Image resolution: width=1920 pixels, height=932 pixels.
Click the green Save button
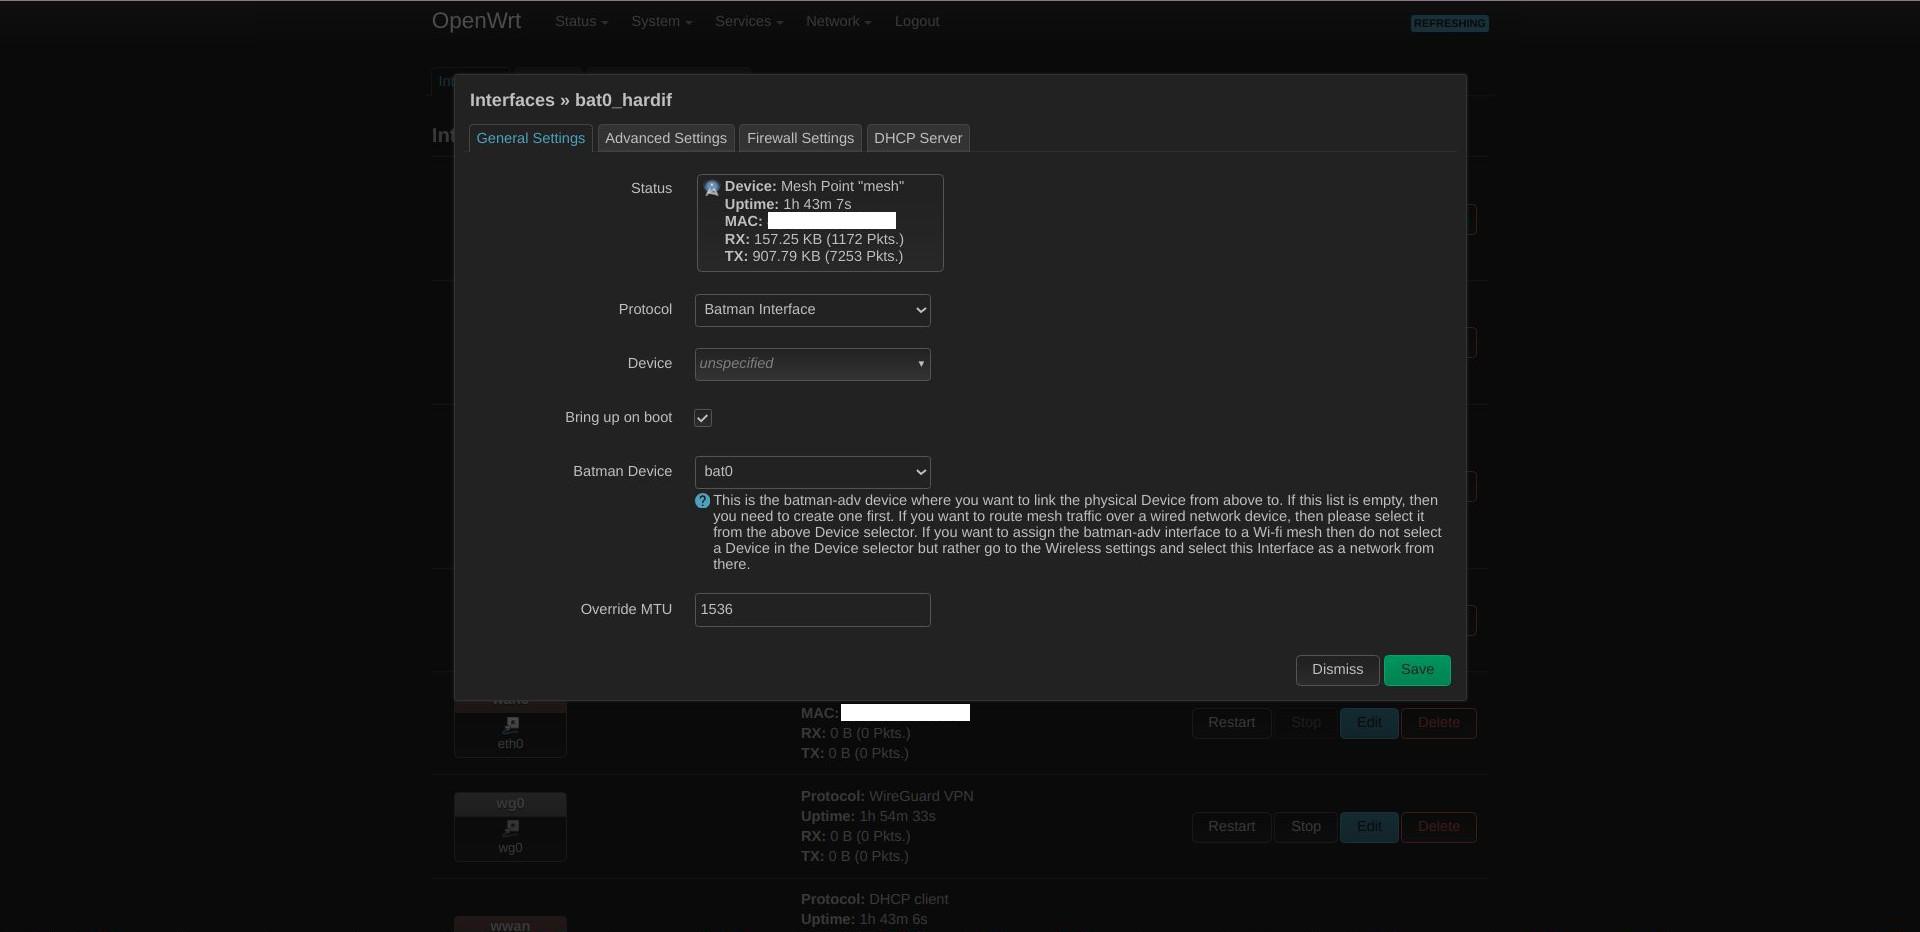point(1417,670)
